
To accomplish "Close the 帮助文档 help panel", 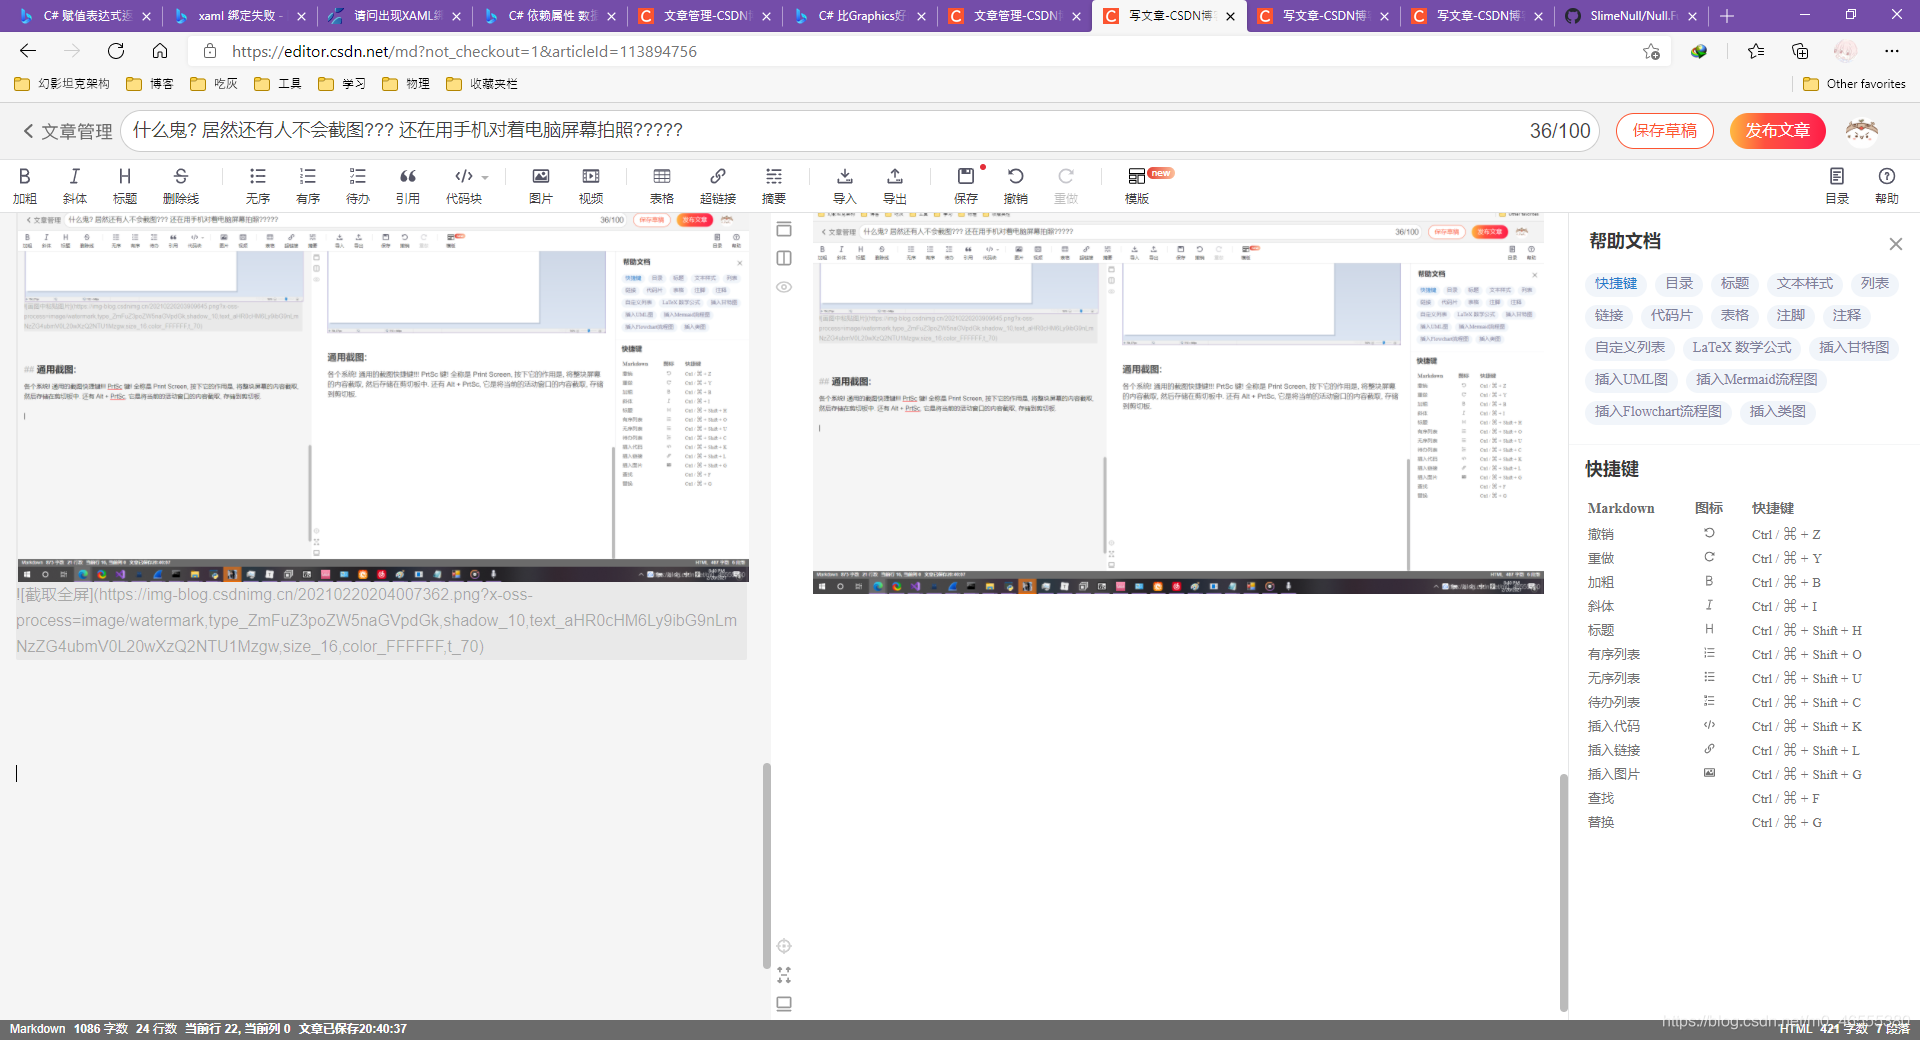I will pos(1895,244).
